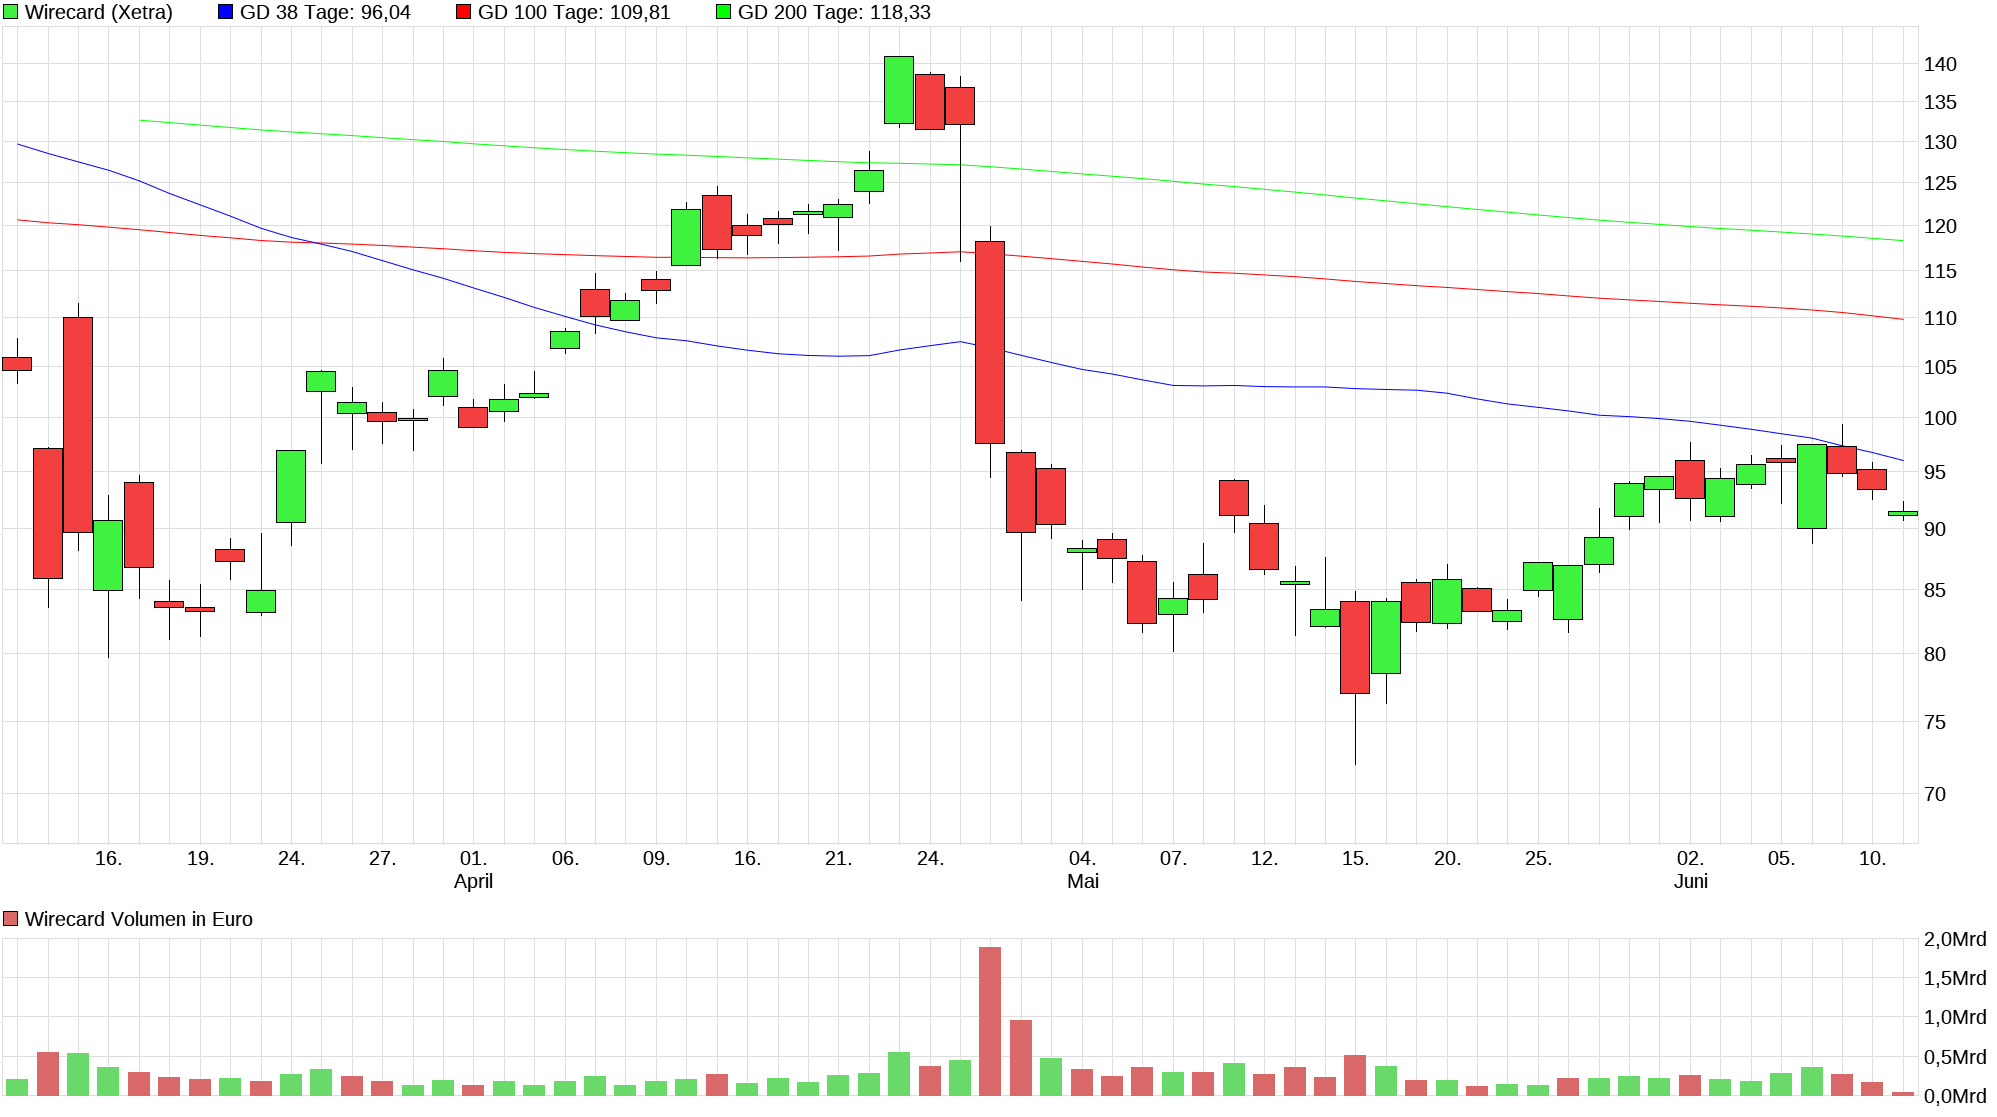The width and height of the screenshot is (1997, 1117).
Task: Click the GD 100 Tage: 109,81 label
Action: [574, 12]
